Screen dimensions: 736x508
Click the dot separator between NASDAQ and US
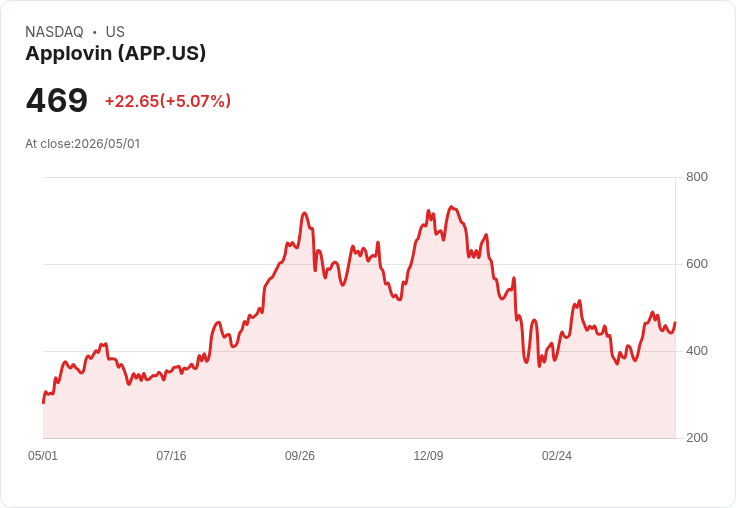pyautogui.click(x=95, y=32)
